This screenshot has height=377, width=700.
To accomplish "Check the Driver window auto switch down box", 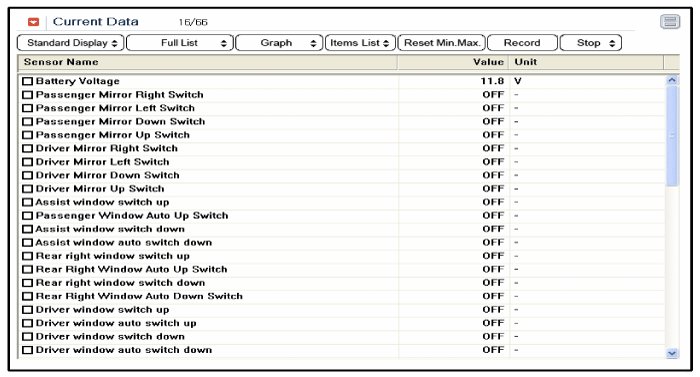I will [x=28, y=350].
